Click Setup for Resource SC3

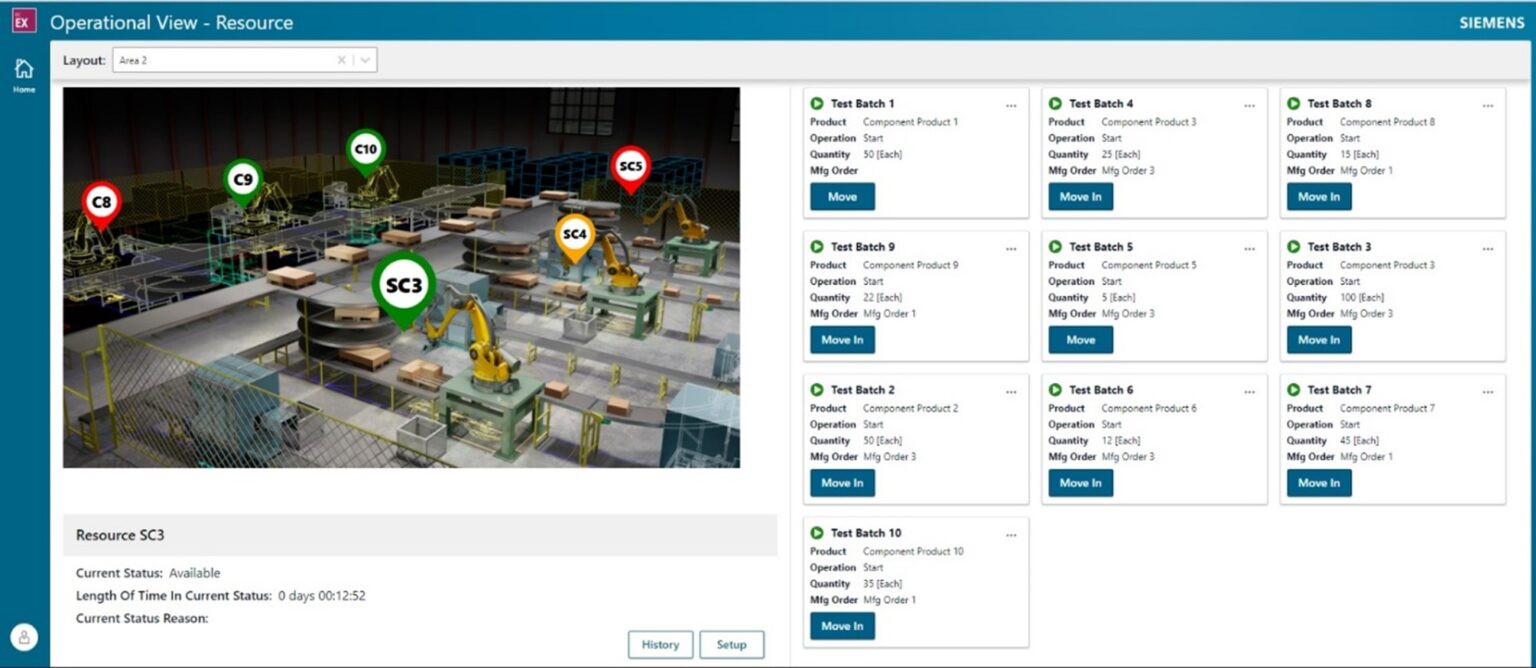click(732, 645)
